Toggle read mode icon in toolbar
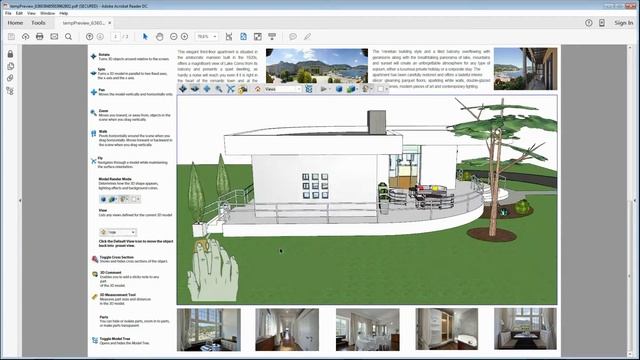The height and width of the screenshot is (360, 640). tap(272, 37)
